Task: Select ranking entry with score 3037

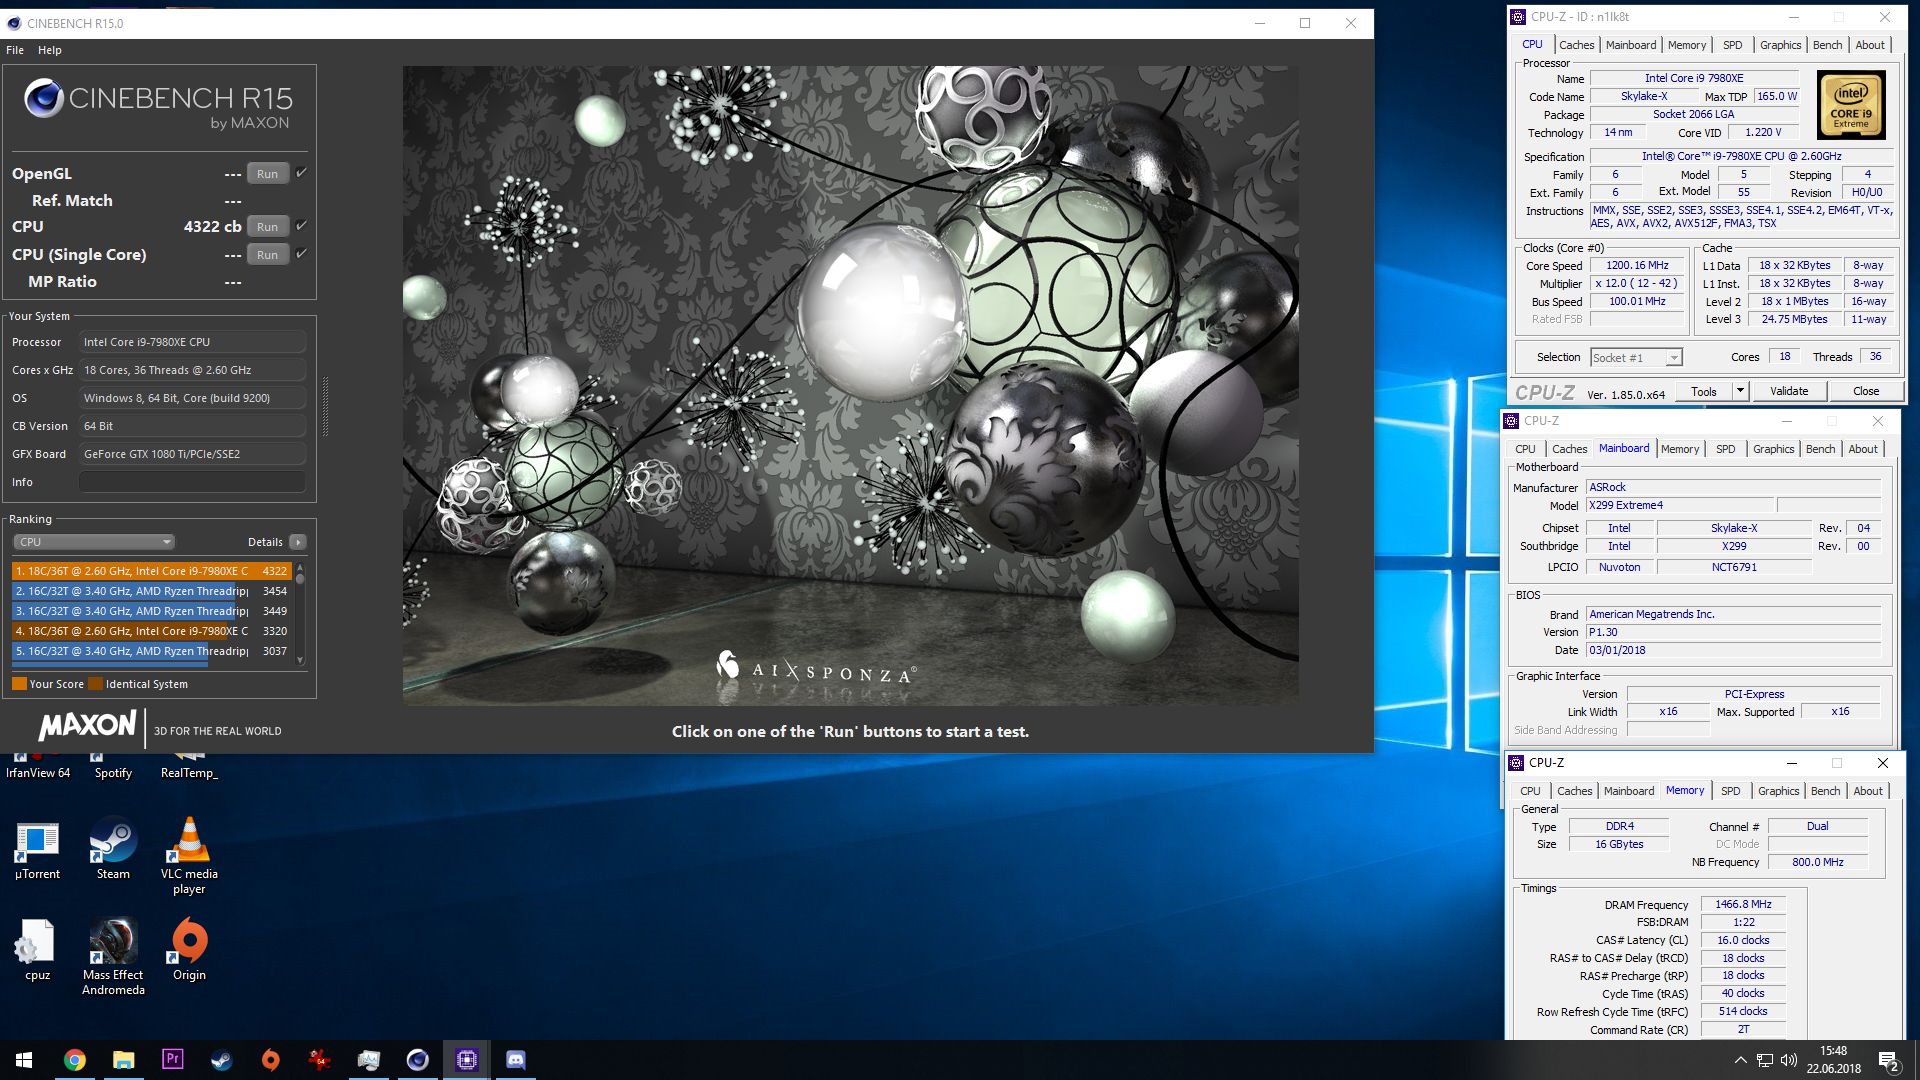Action: 152,651
